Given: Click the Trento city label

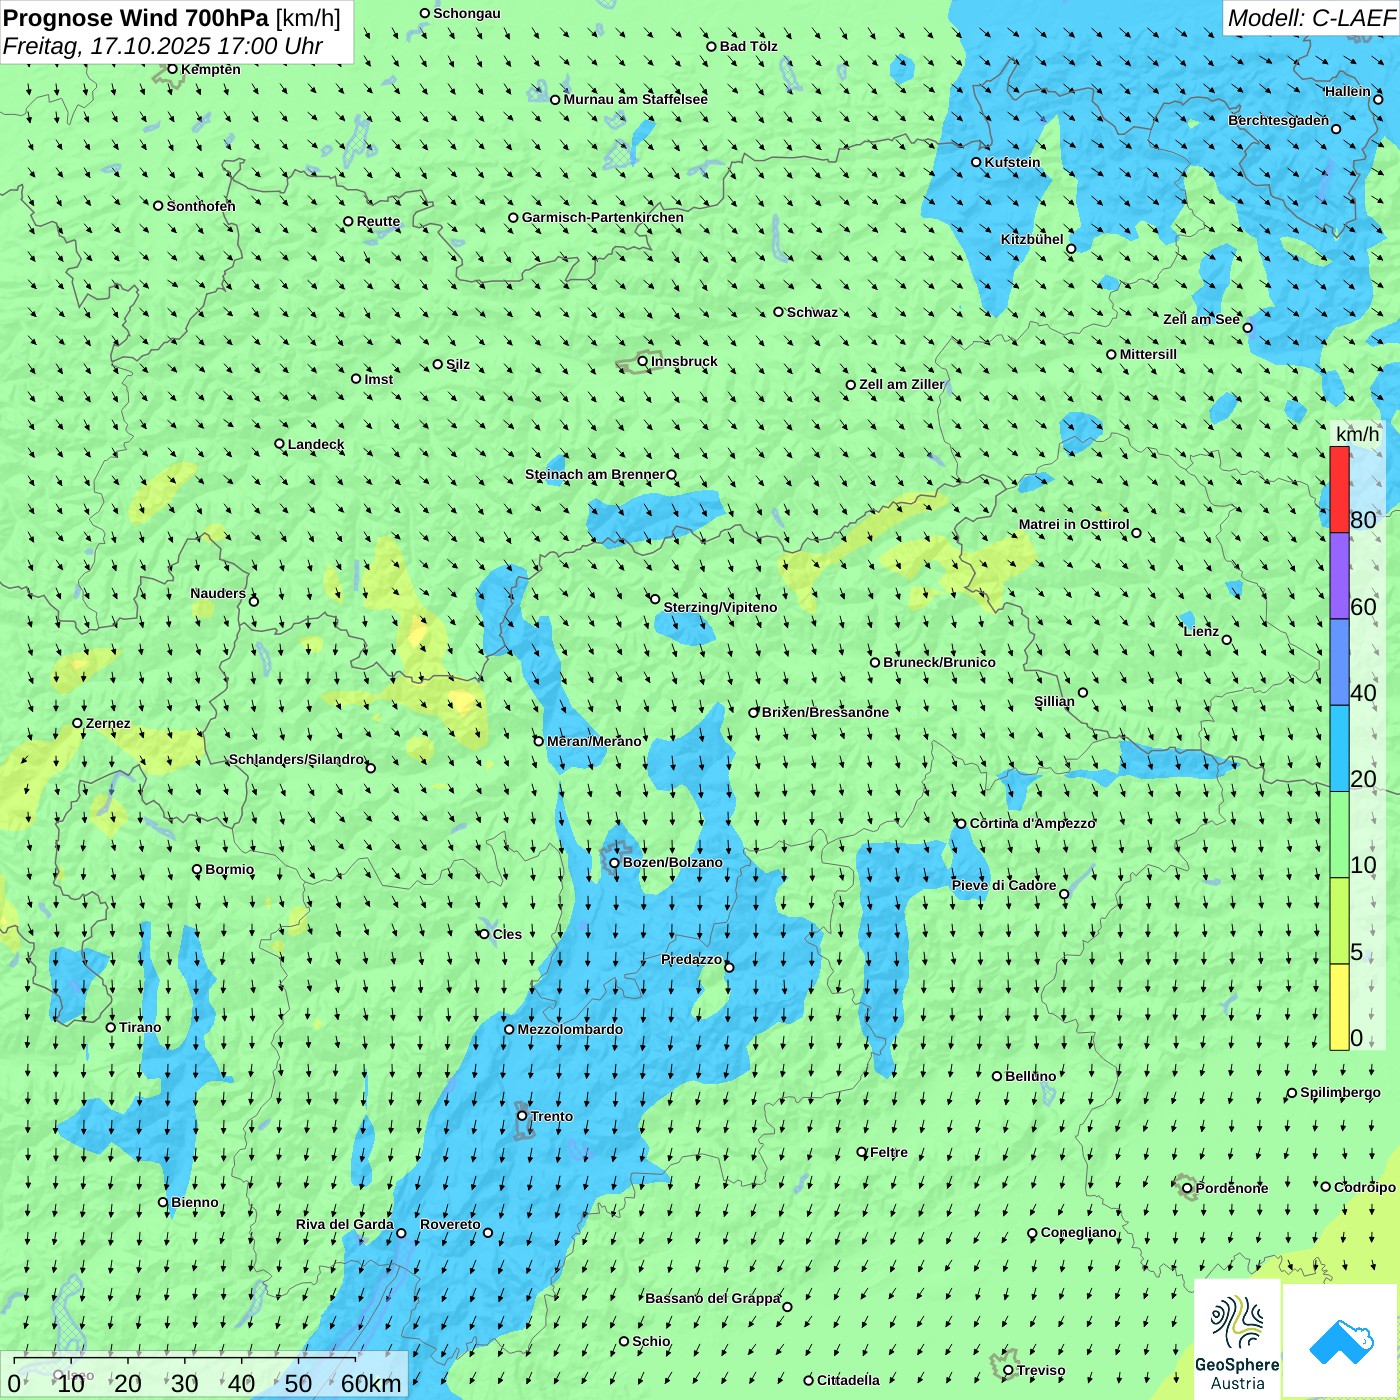Looking at the screenshot, I should (552, 1116).
